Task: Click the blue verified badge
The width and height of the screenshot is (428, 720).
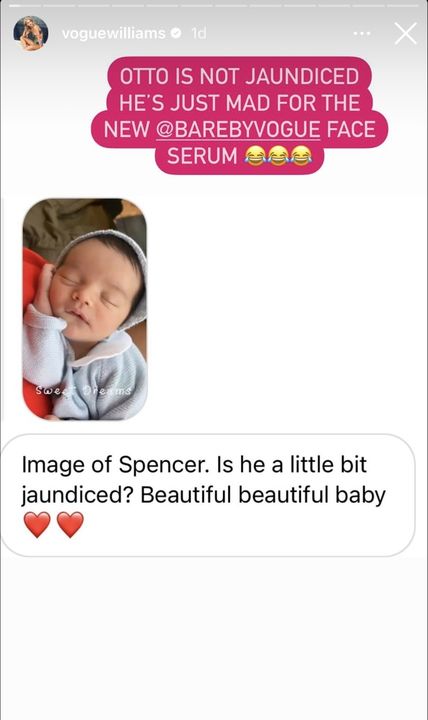Action: pyautogui.click(x=176, y=33)
